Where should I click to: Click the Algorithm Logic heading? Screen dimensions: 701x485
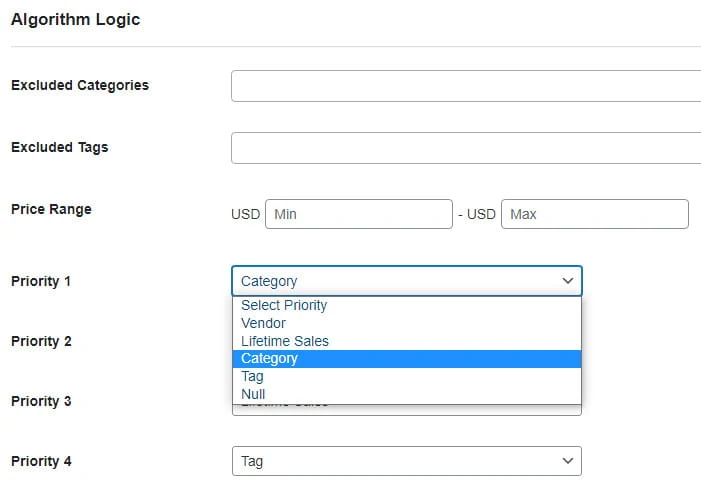pyautogui.click(x=75, y=19)
